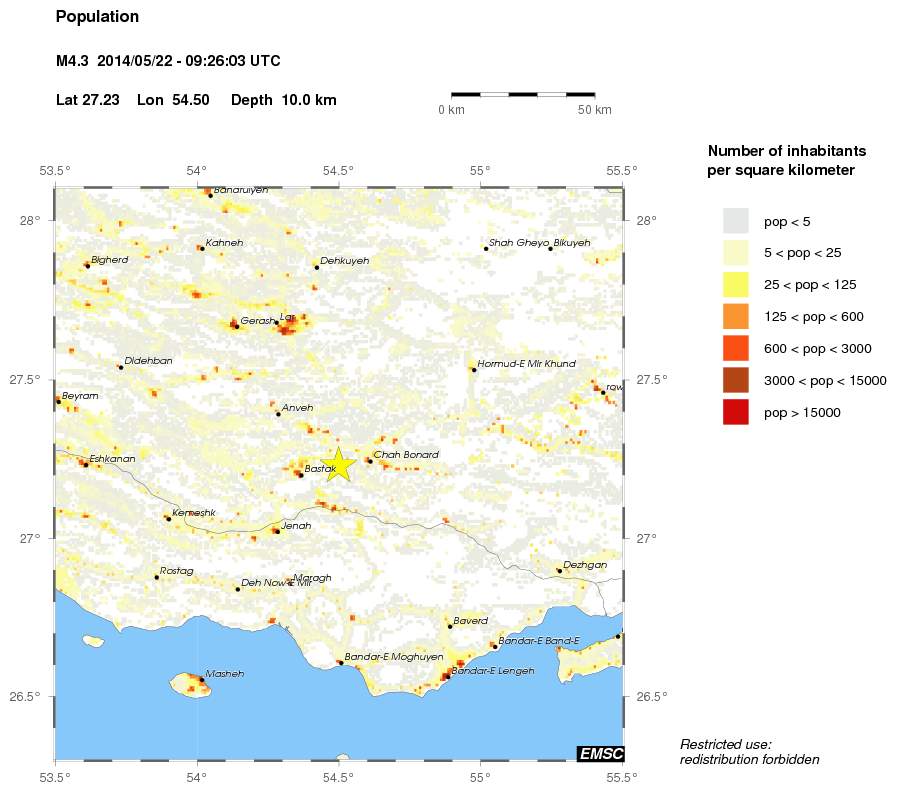Click the '600 < pop < 3000' swatch
Screen dimensions: 897x792
click(736, 349)
